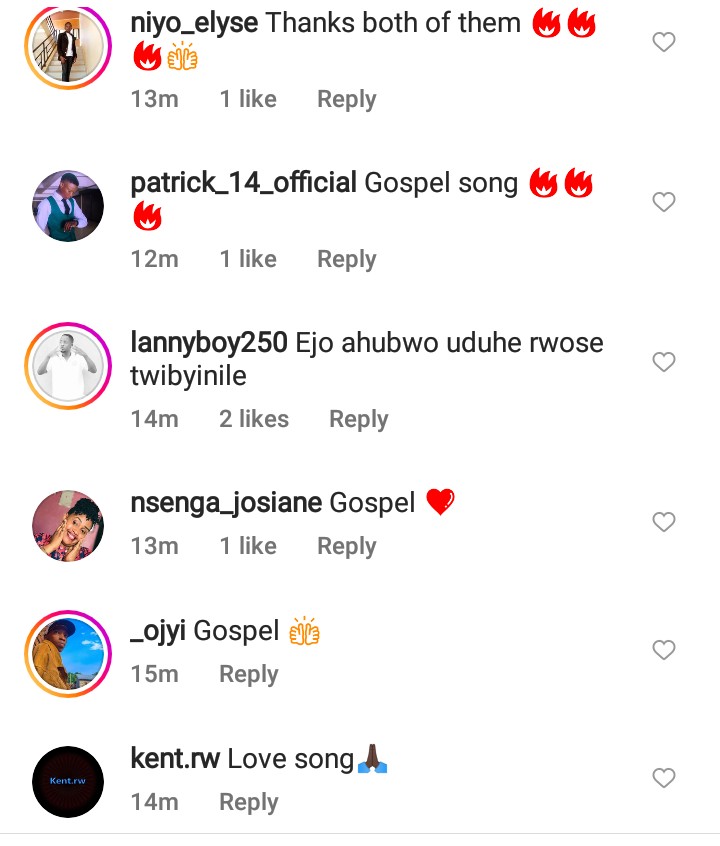The width and height of the screenshot is (720, 846).
Task: Like lannyboy250's comment using the heart
Action: (664, 362)
